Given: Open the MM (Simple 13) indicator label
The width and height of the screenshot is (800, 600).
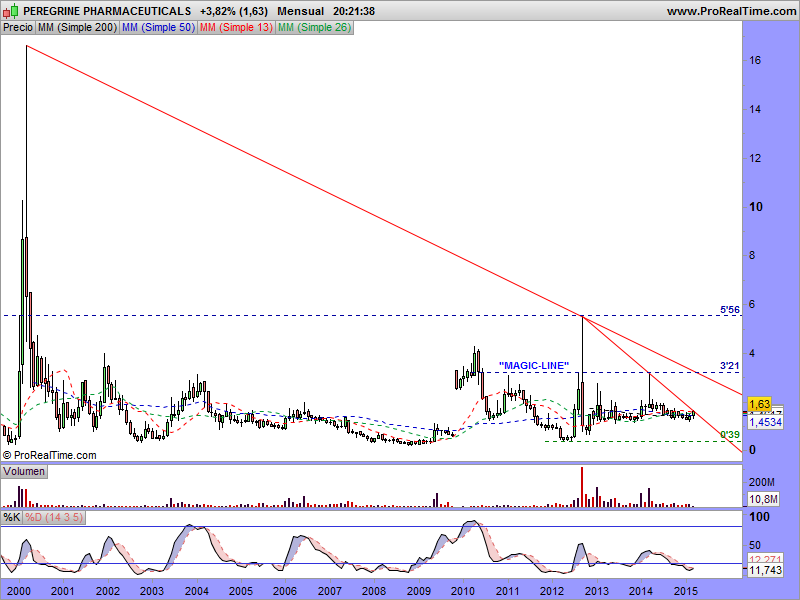Looking at the screenshot, I should (236, 28).
